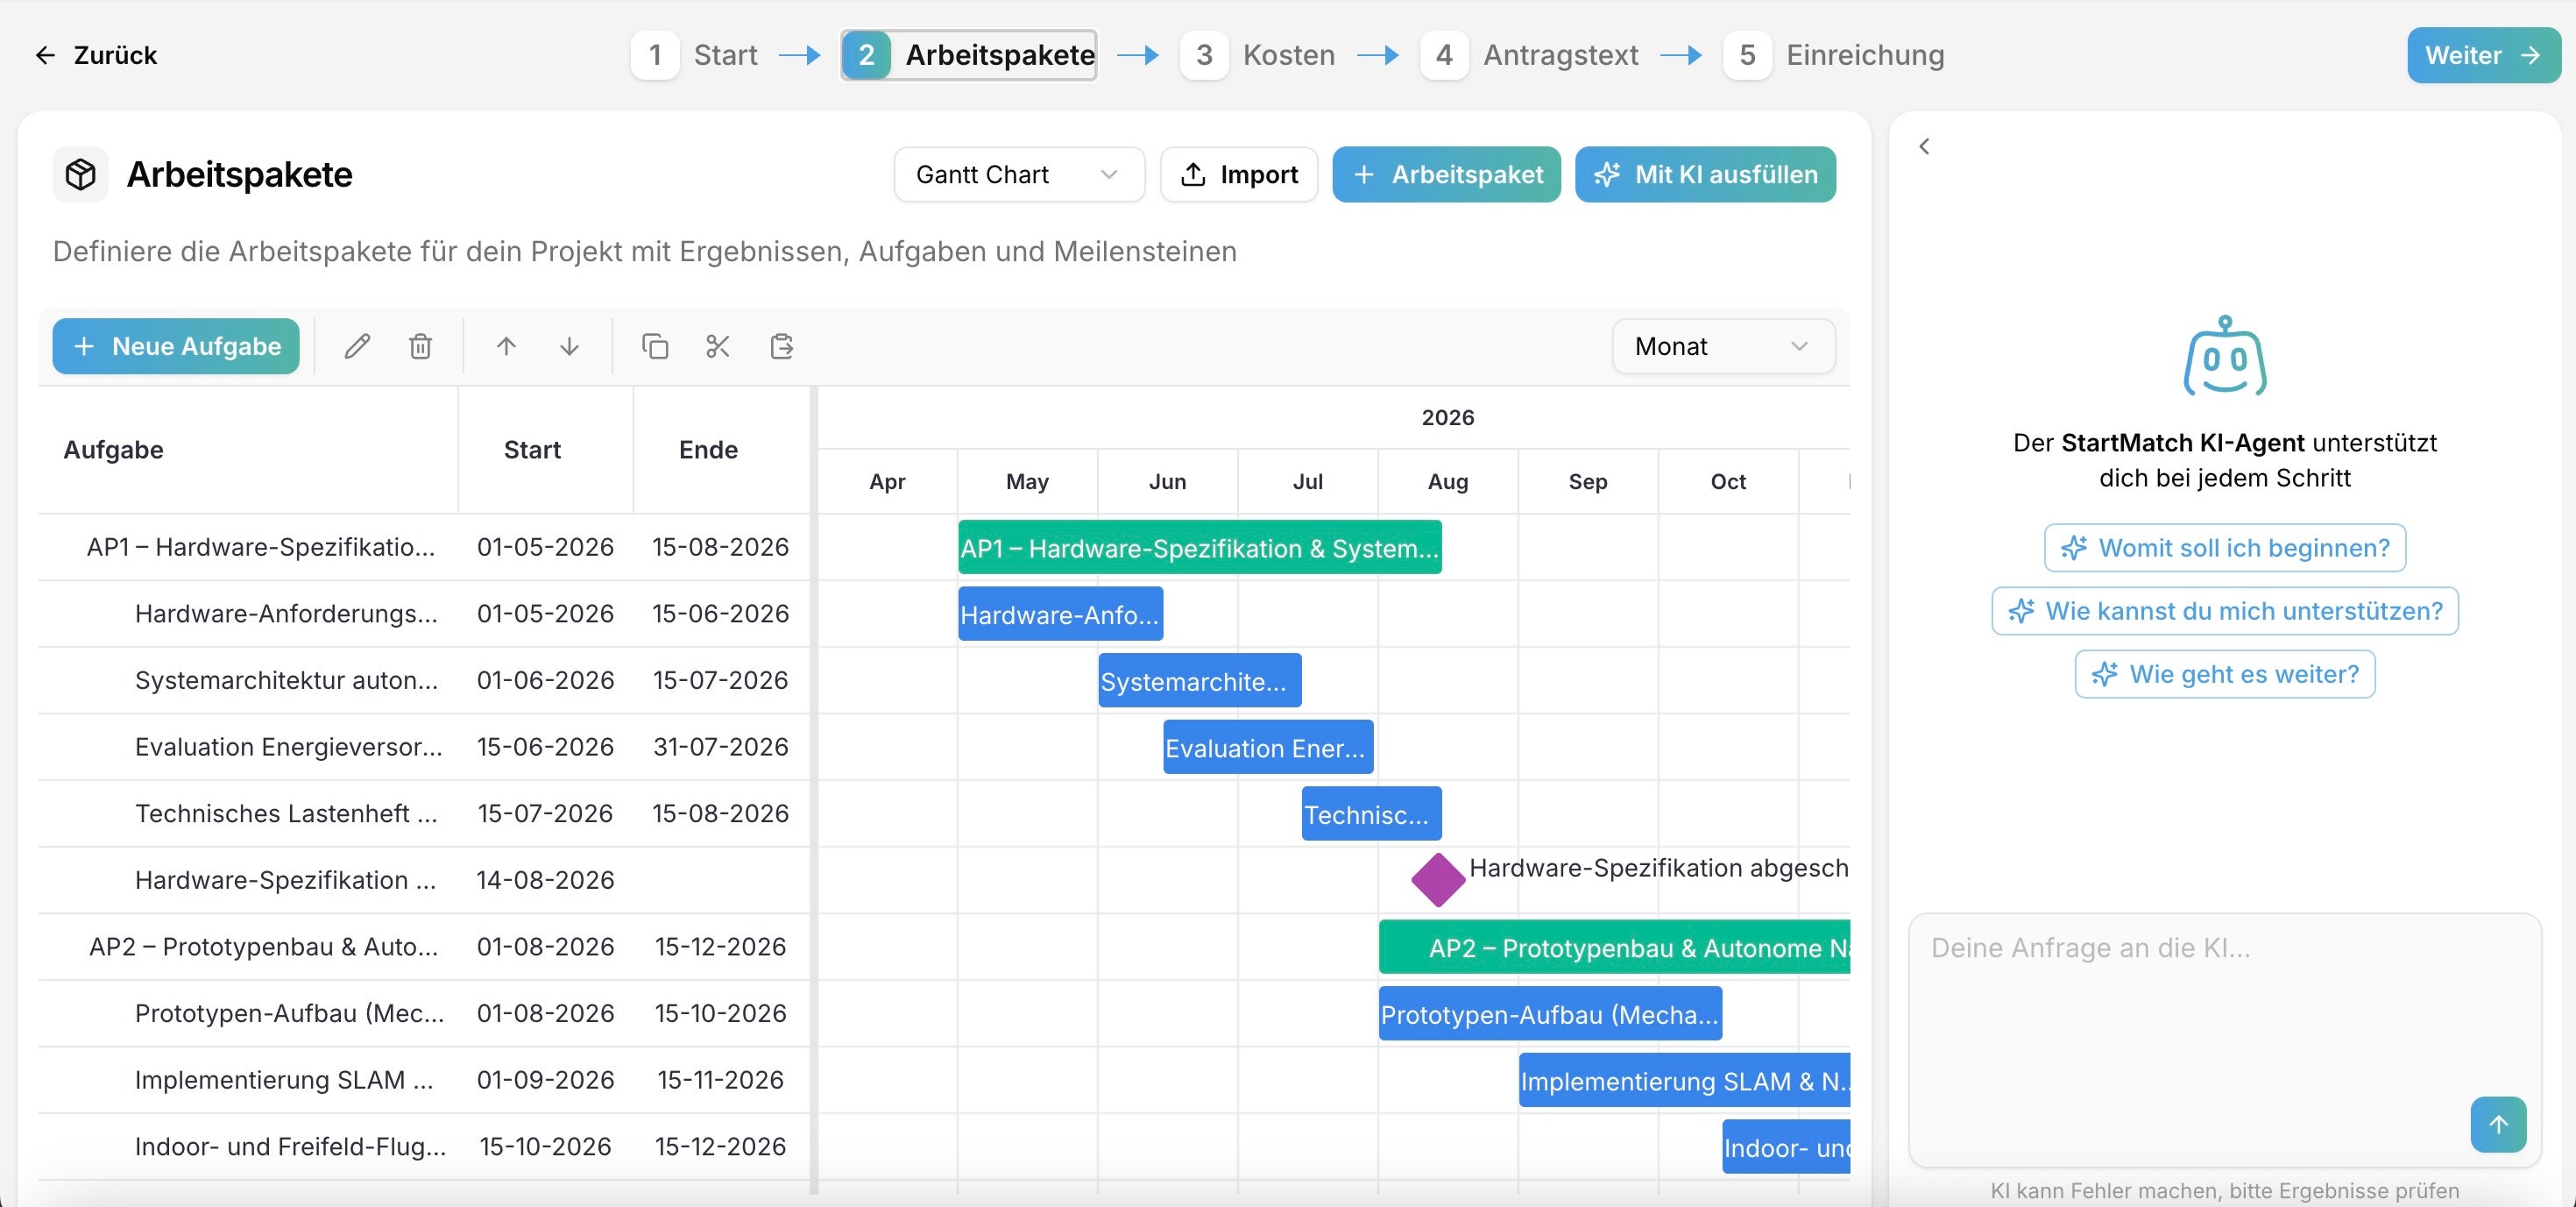Click the Technisc... Gantt bar
Screen dimensions: 2576x1207
click(x=1371, y=814)
